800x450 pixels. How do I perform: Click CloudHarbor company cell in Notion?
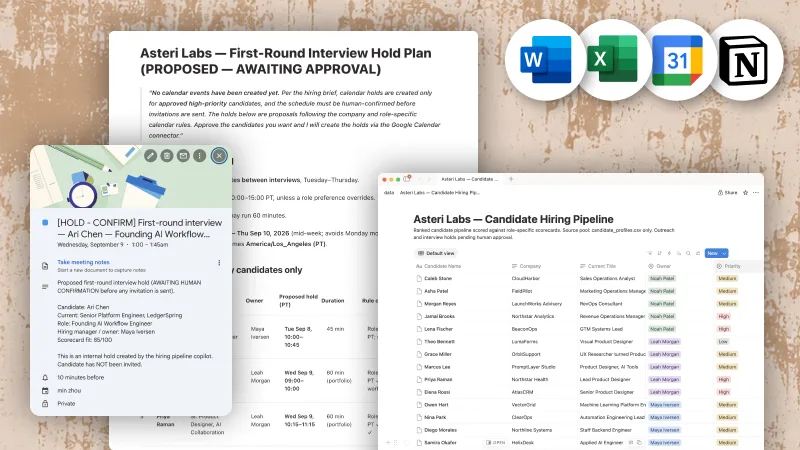pos(526,279)
